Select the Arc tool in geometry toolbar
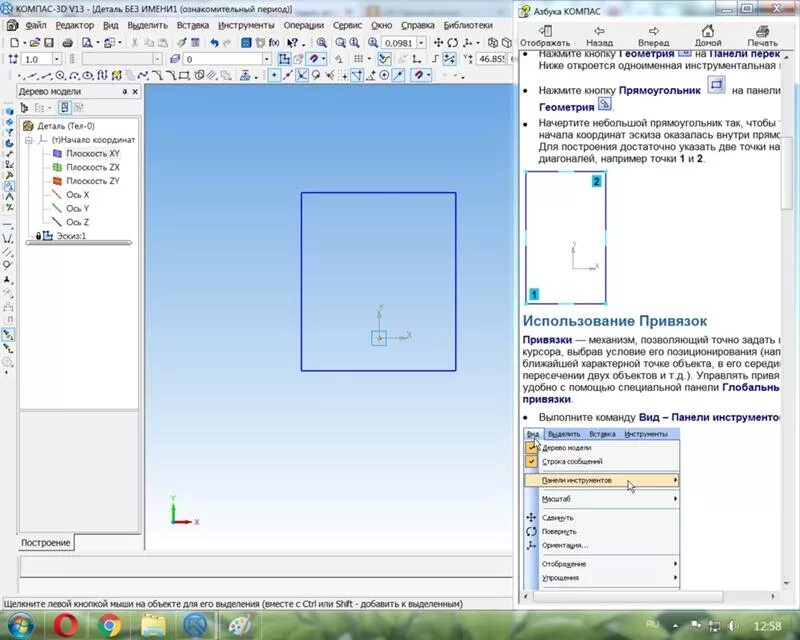This screenshot has width=800, height=640. pyautogui.click(x=74, y=76)
